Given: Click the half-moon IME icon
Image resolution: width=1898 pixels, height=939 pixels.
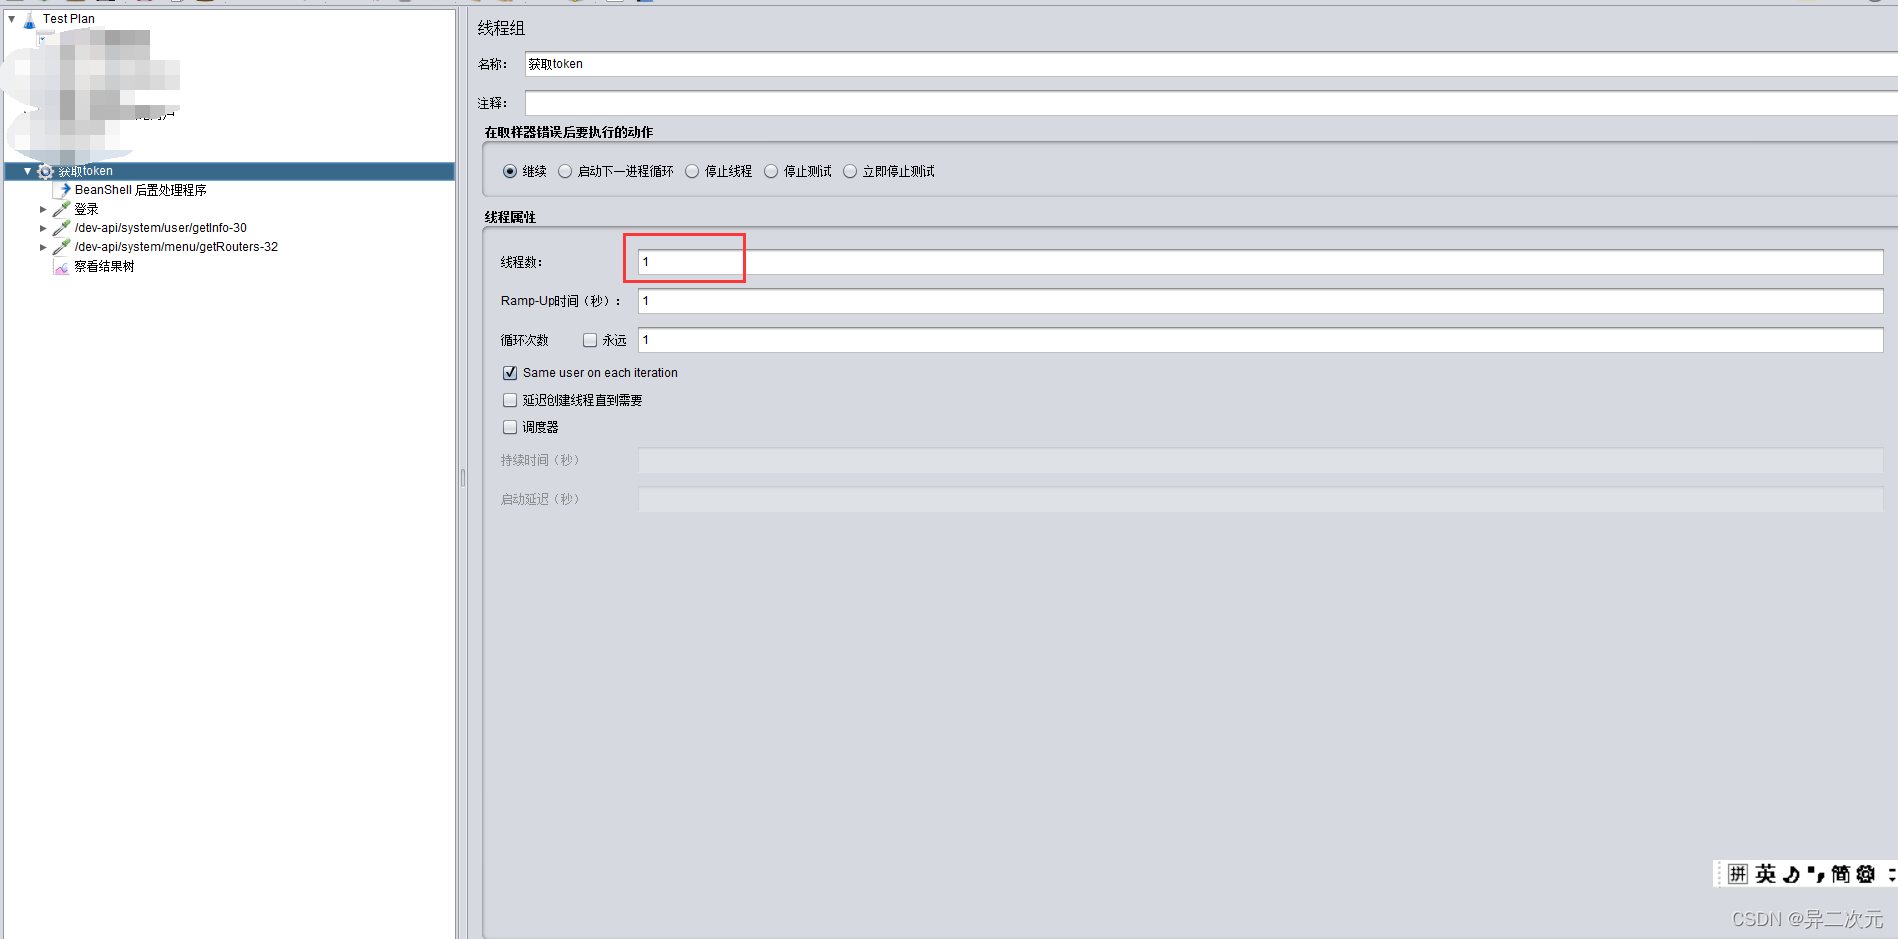Looking at the screenshot, I should [x=1791, y=874].
